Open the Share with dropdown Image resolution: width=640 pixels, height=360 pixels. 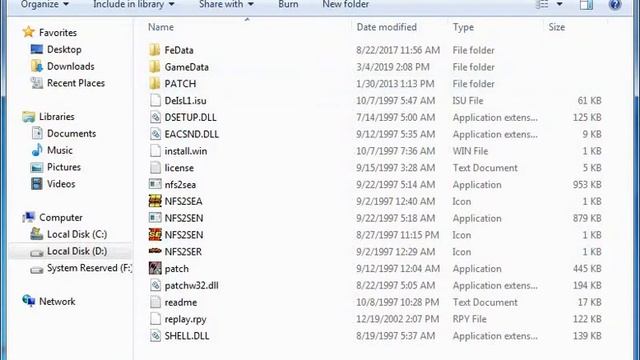(226, 4)
